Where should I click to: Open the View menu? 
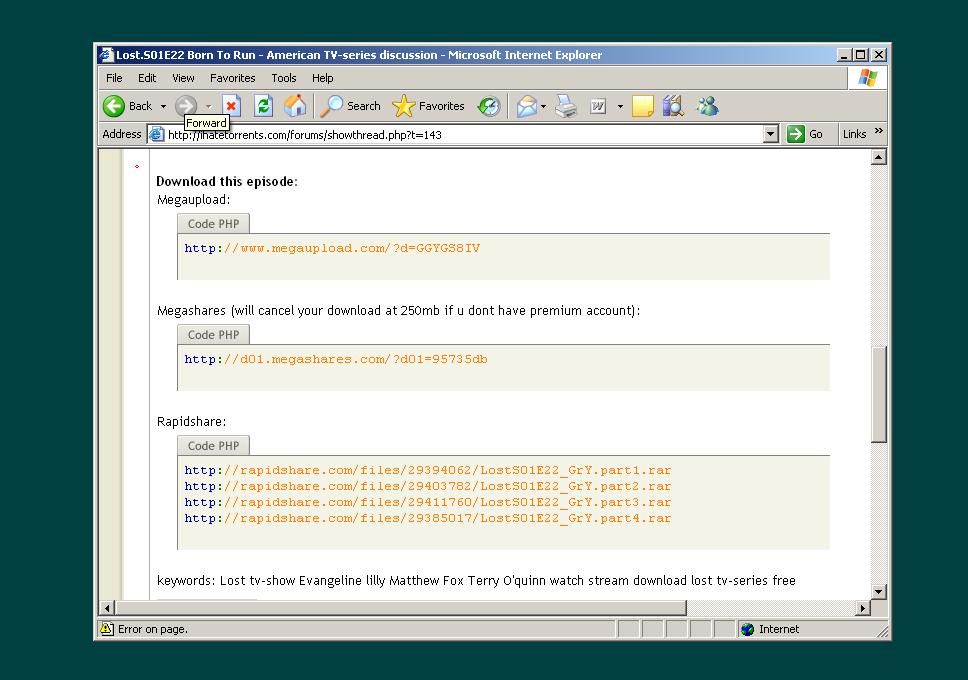(183, 78)
